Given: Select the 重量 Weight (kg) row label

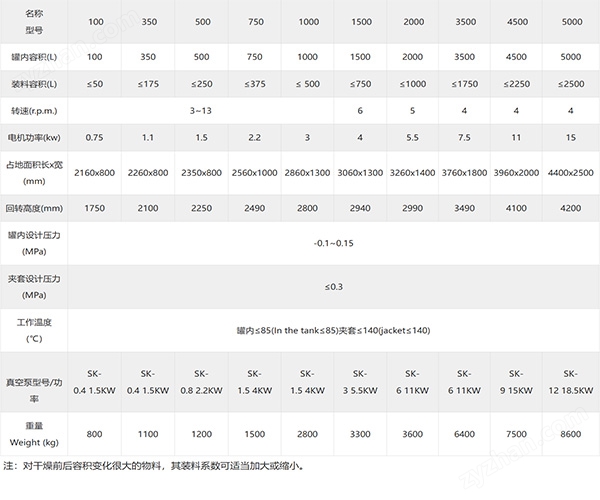Looking at the screenshot, I should (x=34, y=436).
